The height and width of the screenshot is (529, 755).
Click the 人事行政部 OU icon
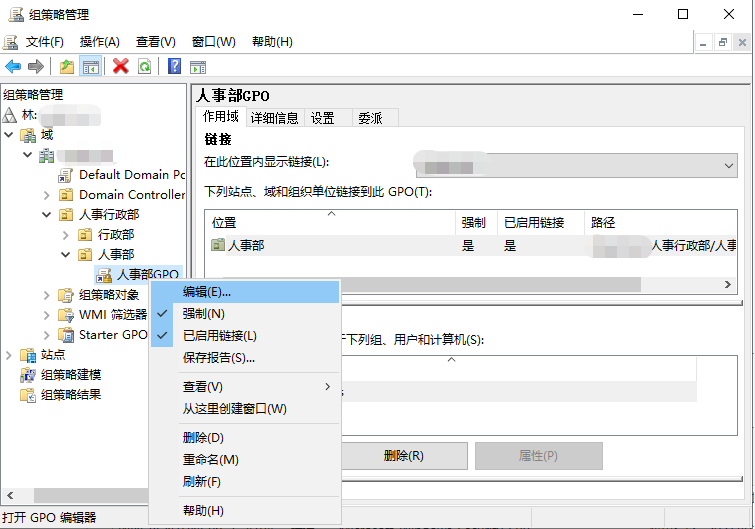pos(65,215)
